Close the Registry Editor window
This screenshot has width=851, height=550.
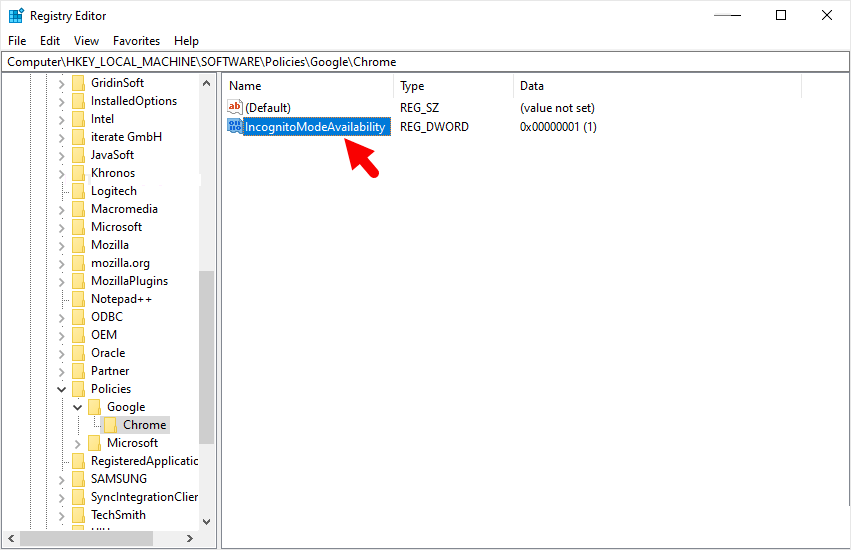(827, 15)
